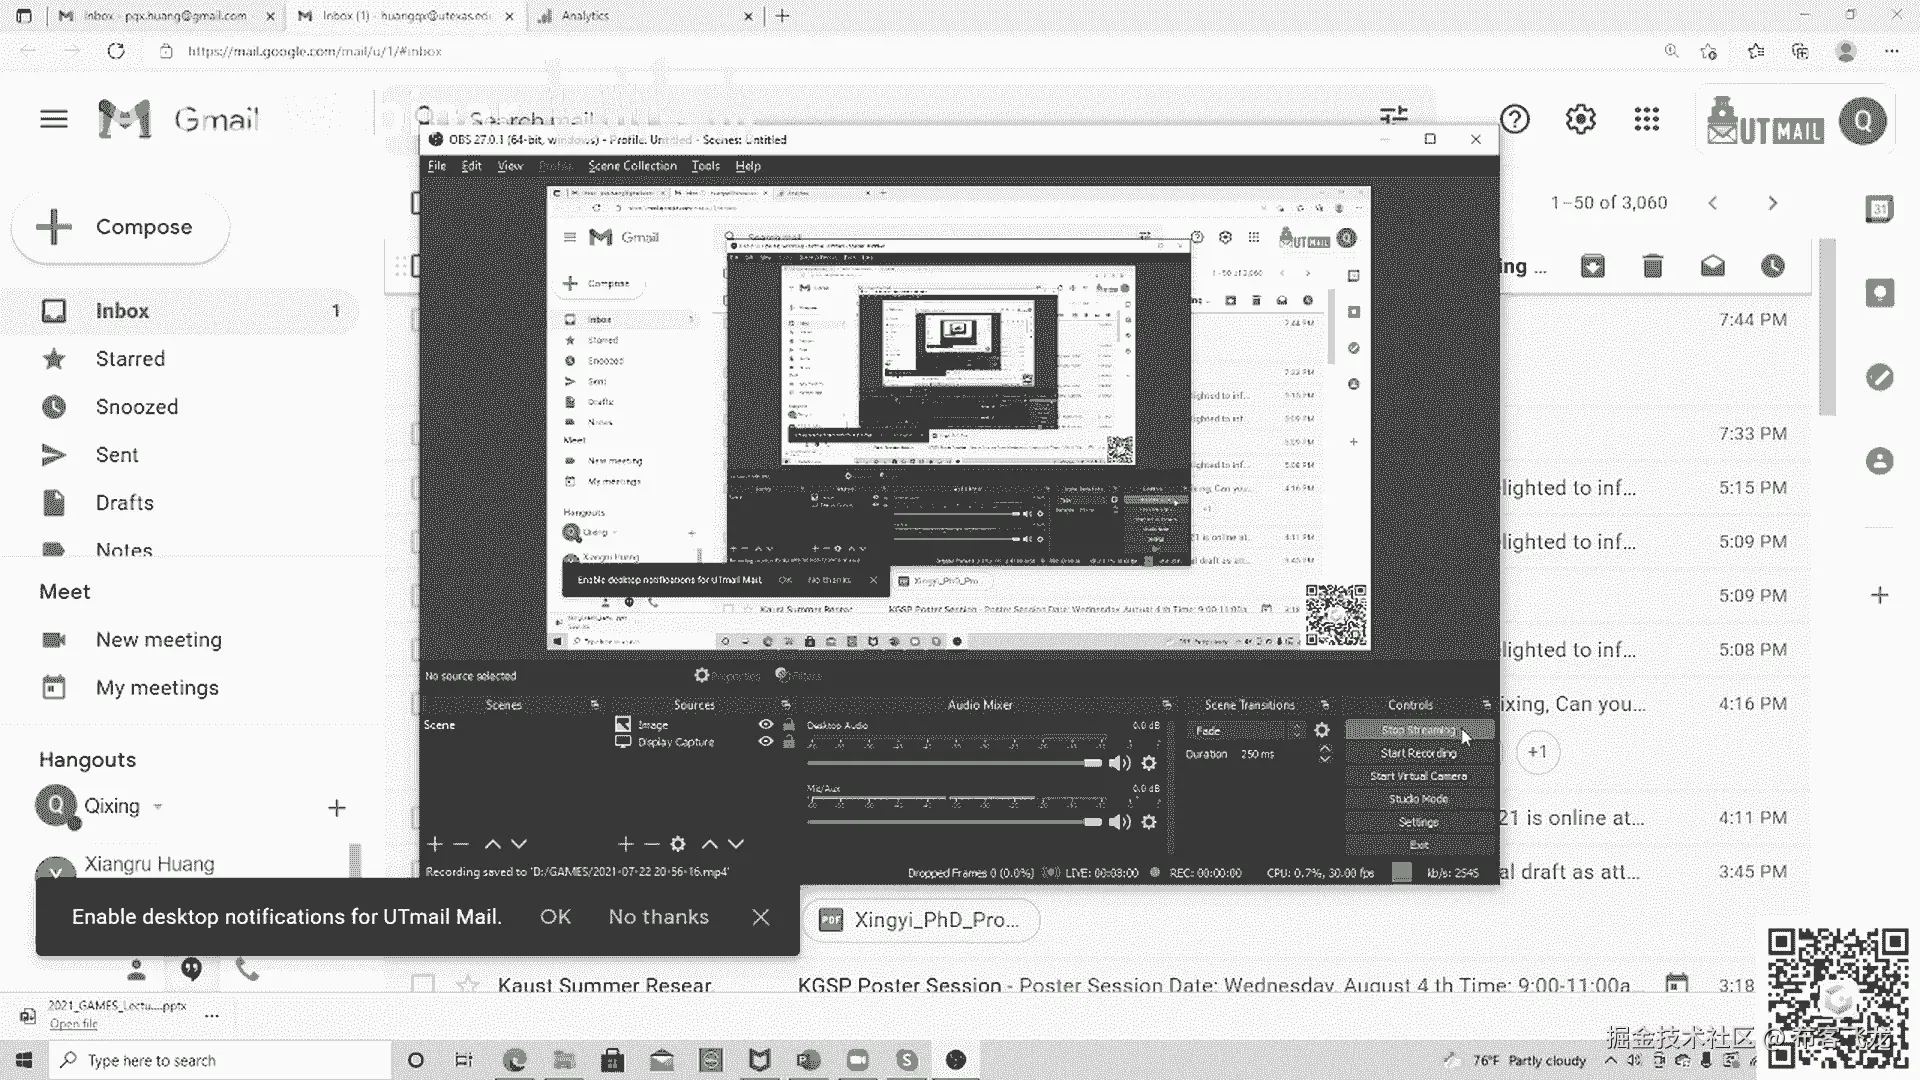Mute the Desktop Audio speaker icon
Screen dimensions: 1920x1080
coord(1120,763)
